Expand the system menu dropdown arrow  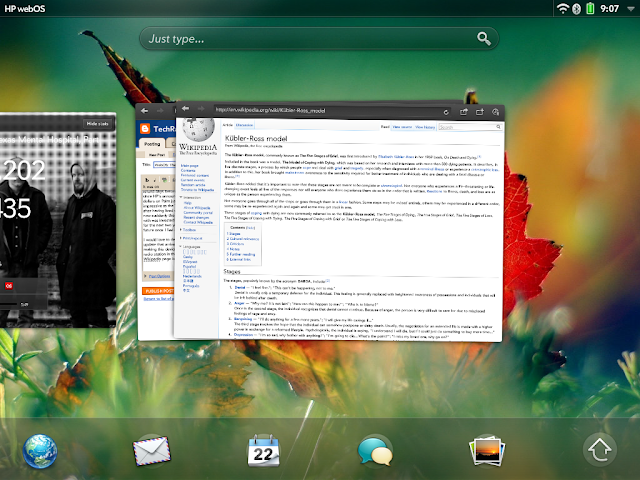630,9
